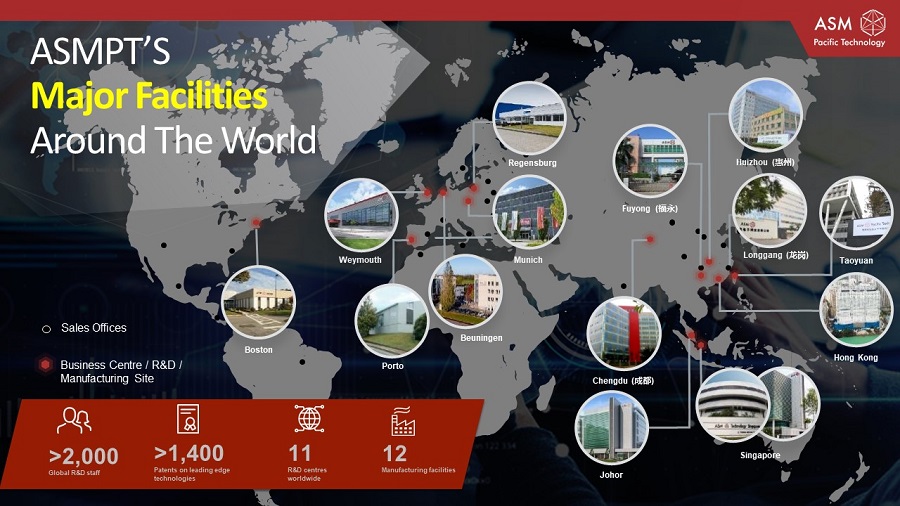Click the 'Beuningen' label
900x506 pixels.
tap(481, 338)
